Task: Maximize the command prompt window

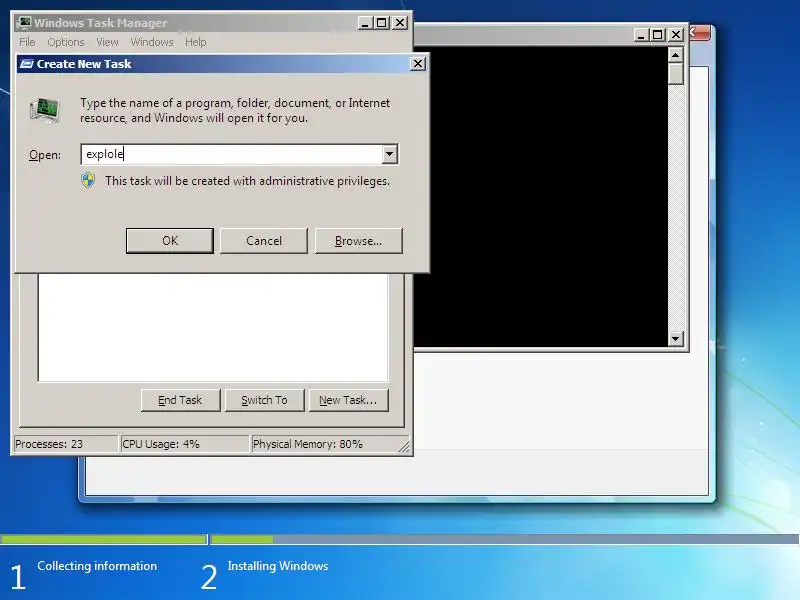Action: 658,35
